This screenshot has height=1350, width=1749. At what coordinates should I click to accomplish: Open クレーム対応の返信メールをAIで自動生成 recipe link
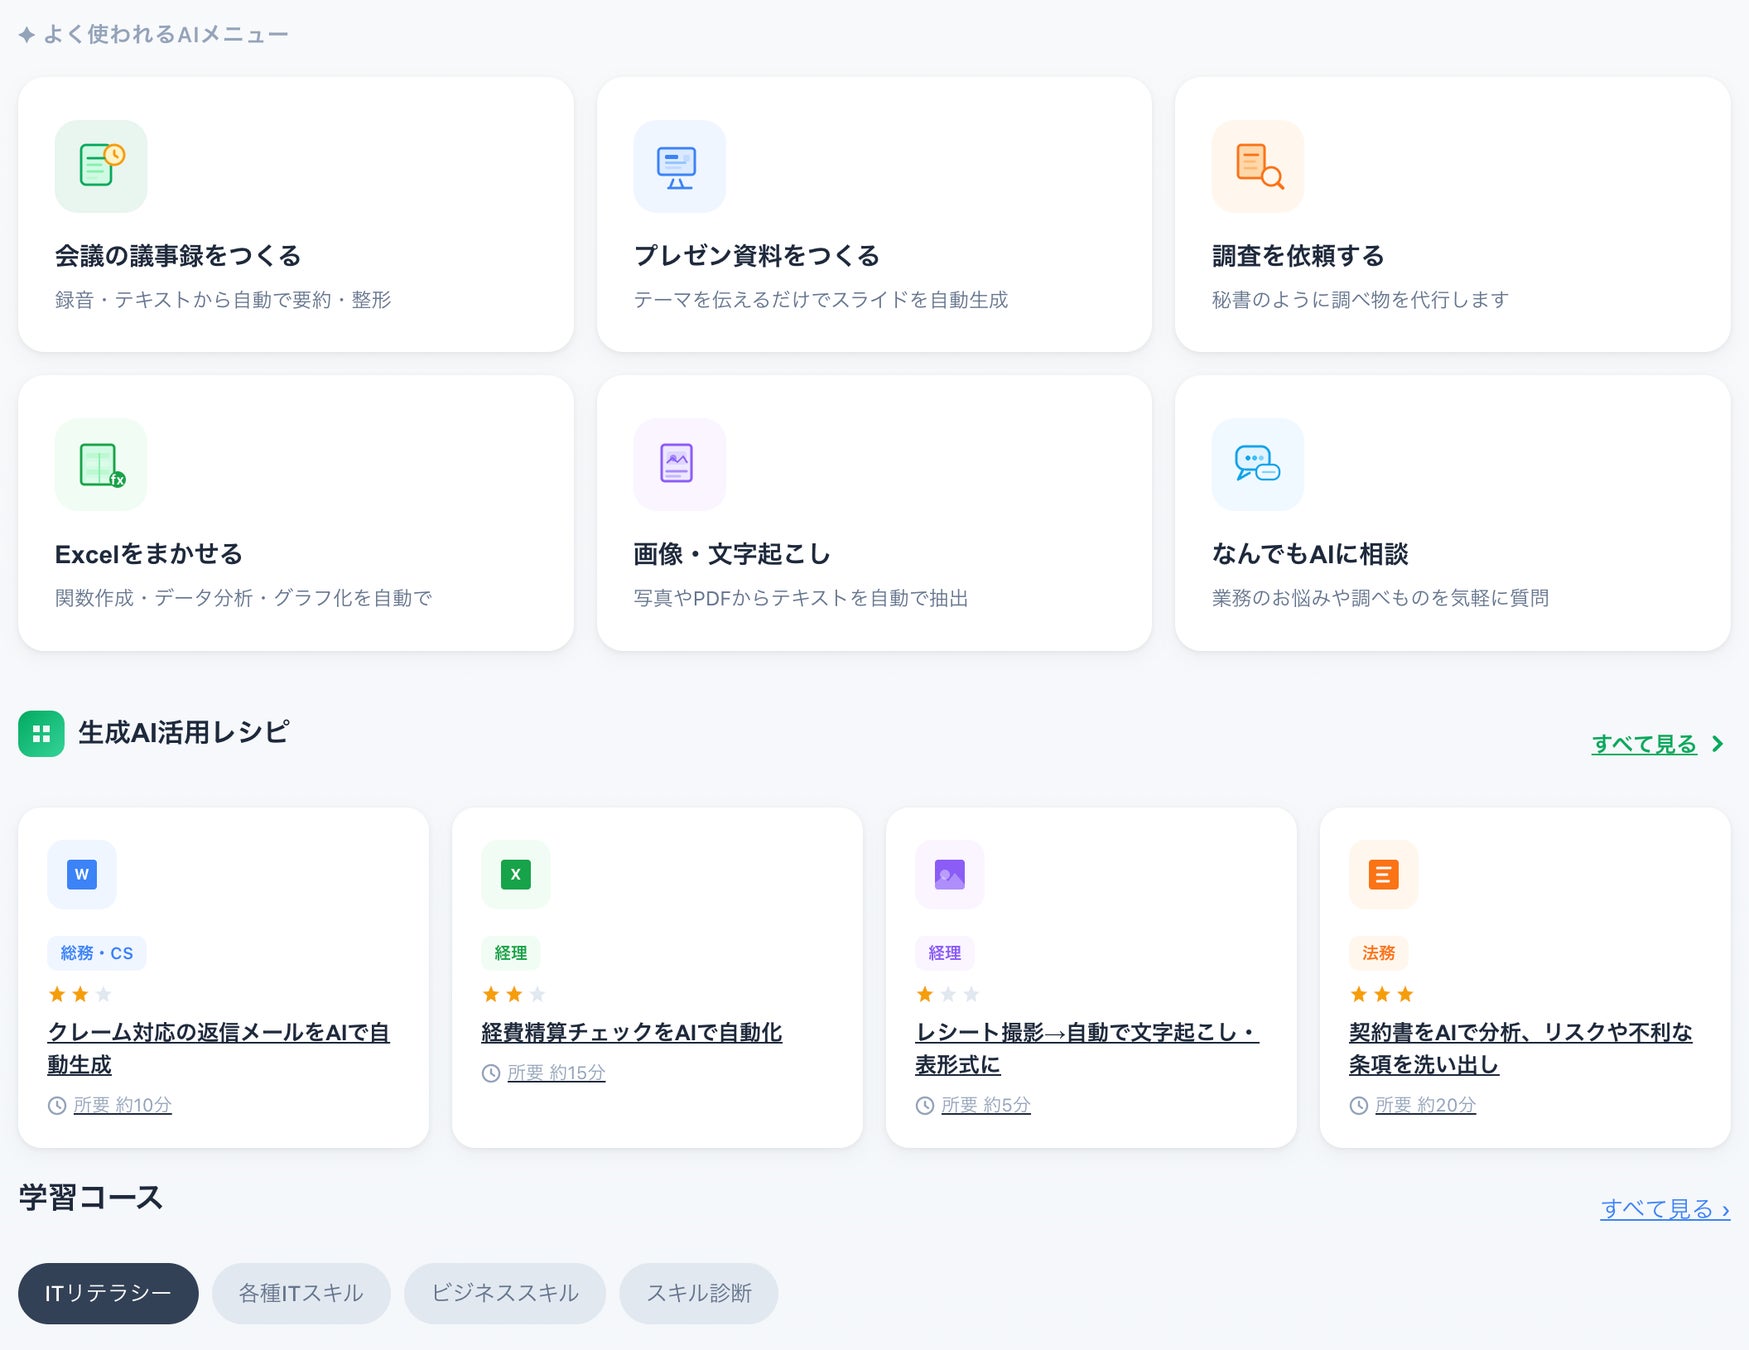click(218, 1048)
